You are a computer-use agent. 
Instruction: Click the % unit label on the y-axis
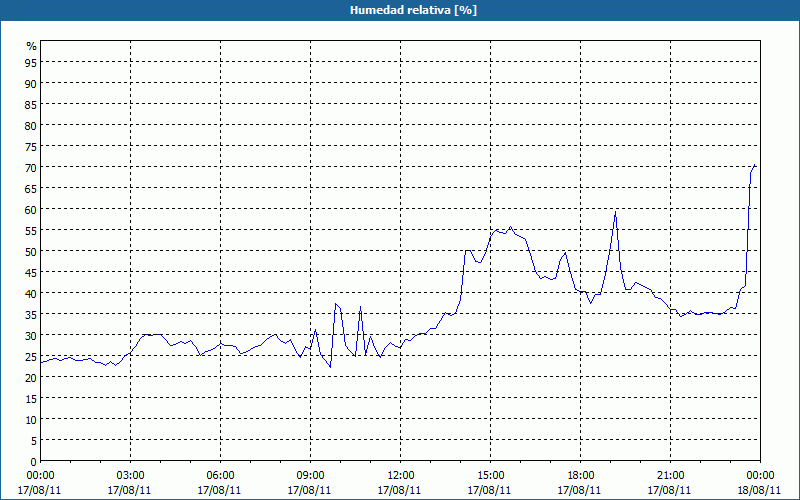(32, 46)
